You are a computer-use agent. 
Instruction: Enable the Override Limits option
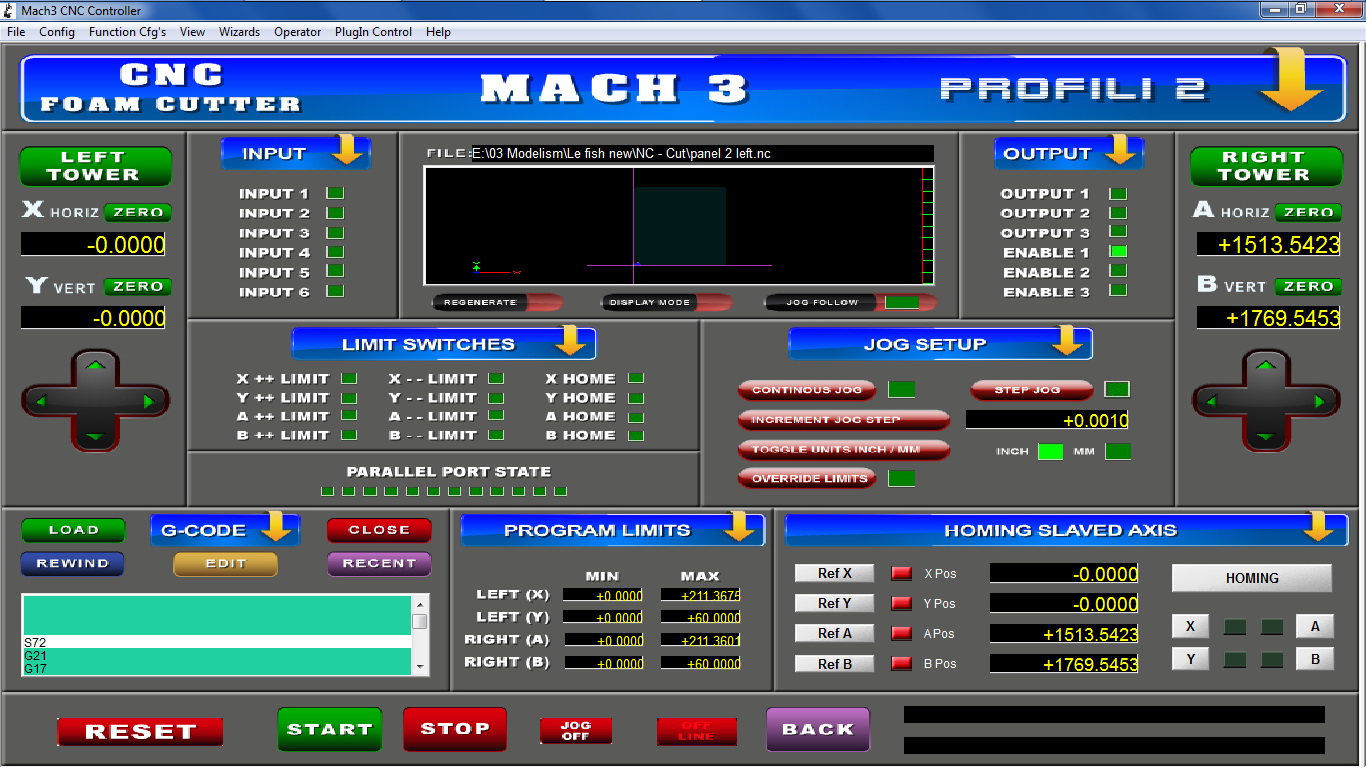(807, 479)
